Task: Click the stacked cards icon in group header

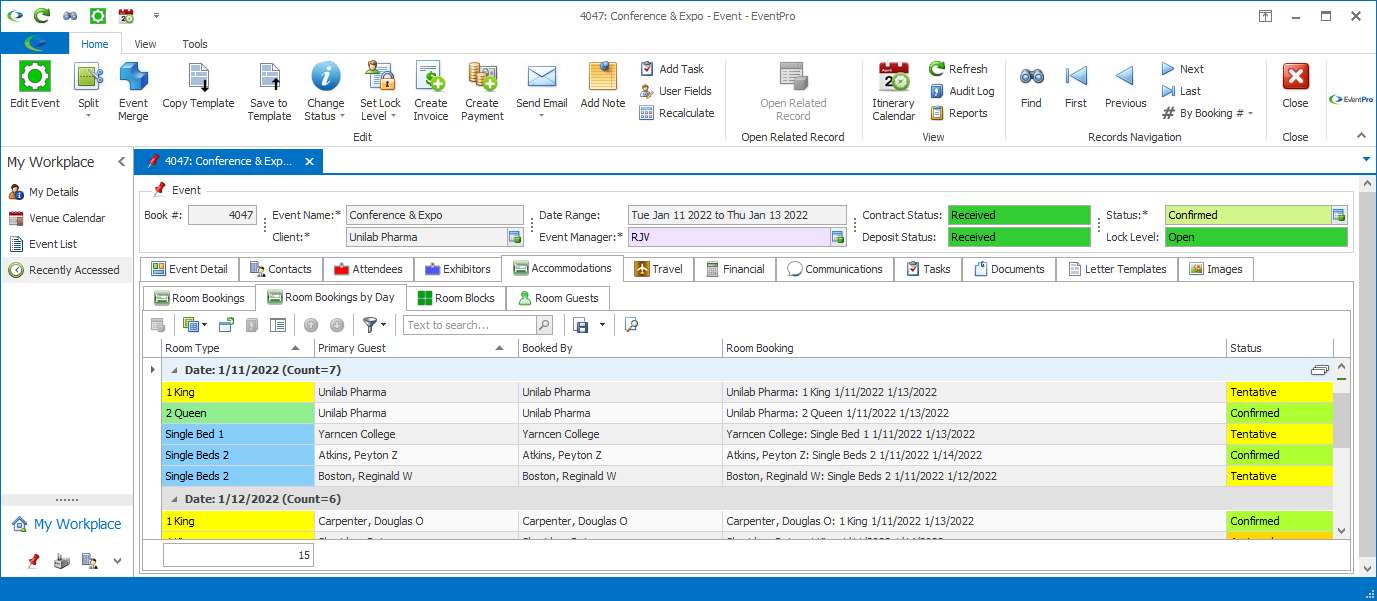Action: coord(1320,370)
